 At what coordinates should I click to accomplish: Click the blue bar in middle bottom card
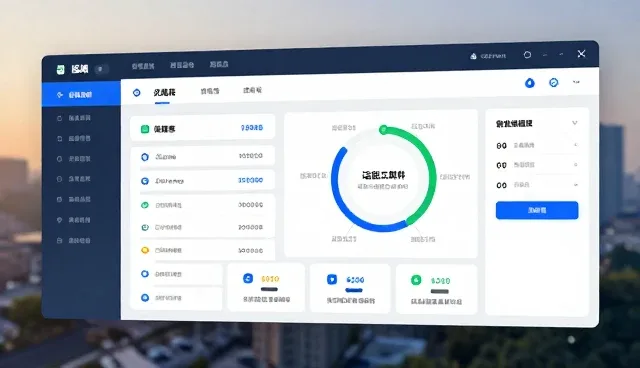click(x=353, y=290)
